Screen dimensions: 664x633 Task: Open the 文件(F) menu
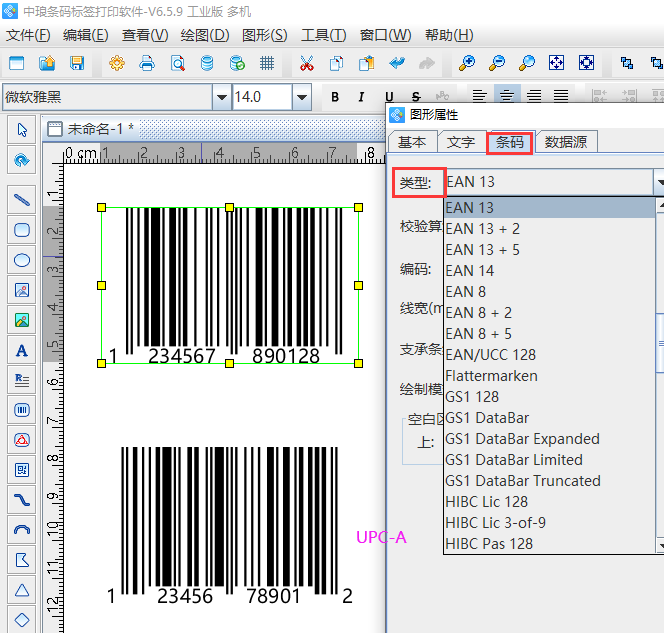28,35
